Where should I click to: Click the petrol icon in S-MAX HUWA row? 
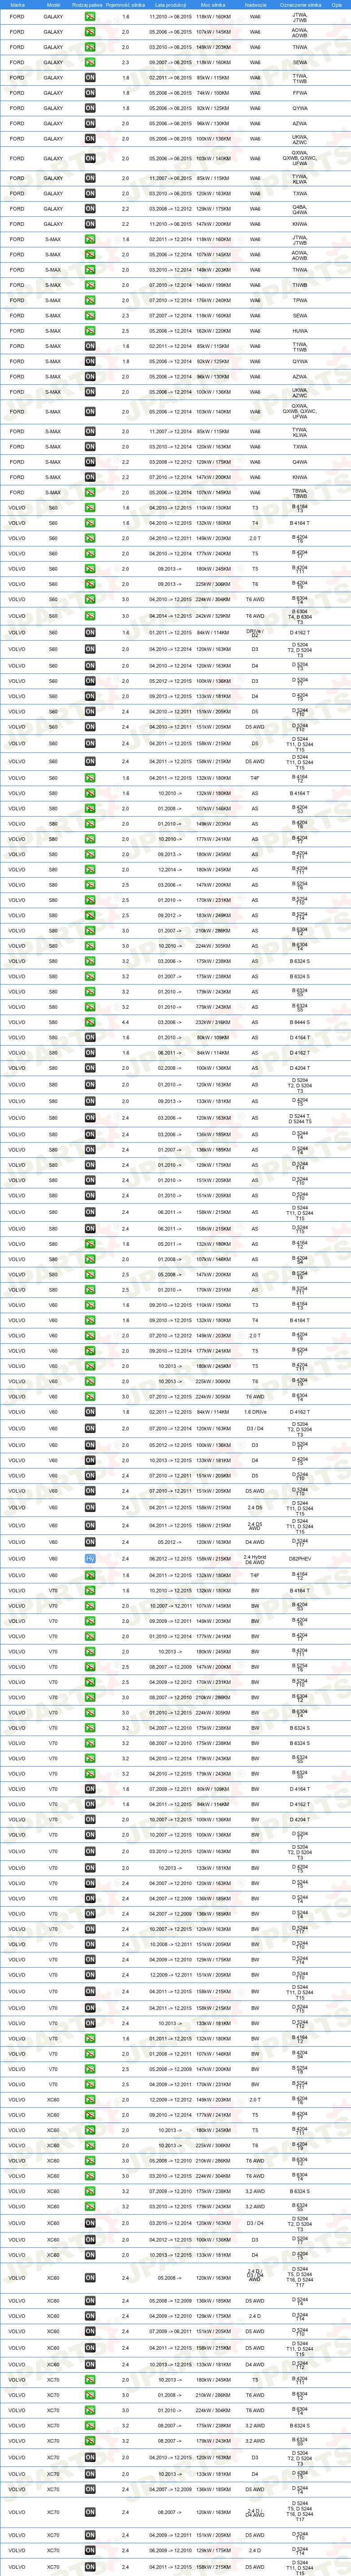click(90, 331)
